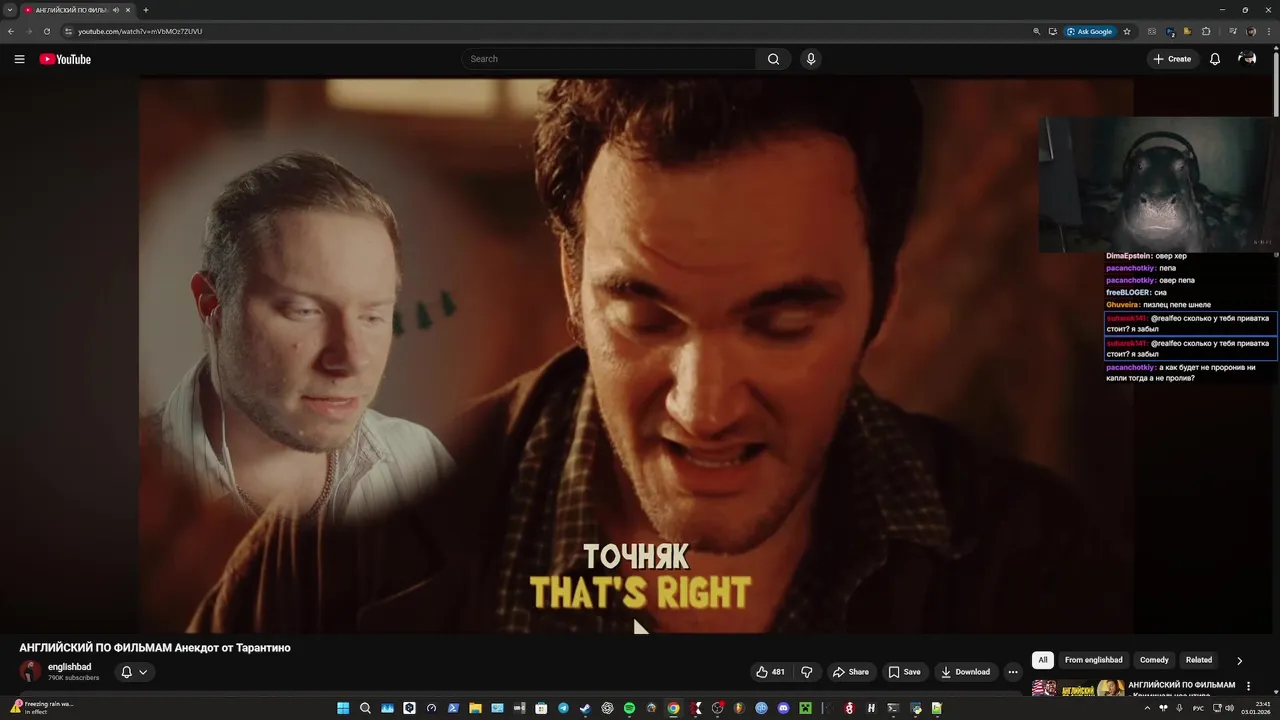The height and width of the screenshot is (720, 1280).
Task: Open Chrome profile avatar
Action: click(x=1251, y=31)
